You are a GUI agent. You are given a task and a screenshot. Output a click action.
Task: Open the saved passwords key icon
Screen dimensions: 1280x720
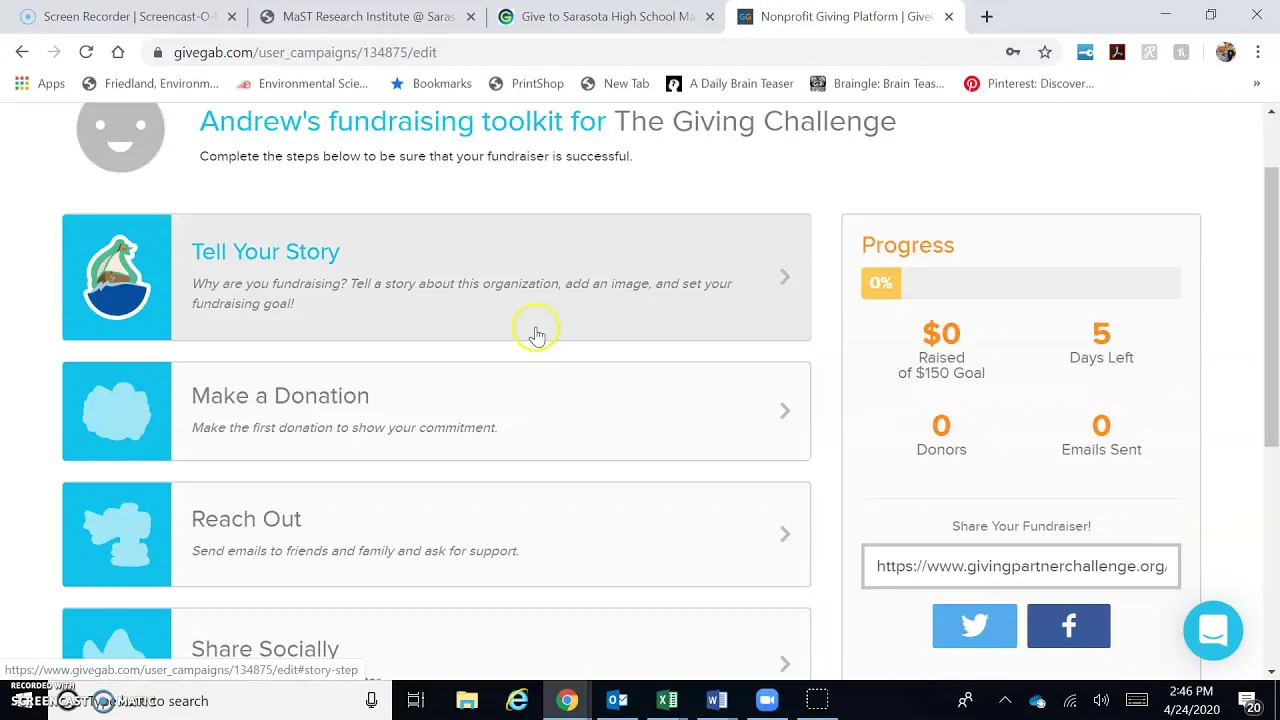[1013, 52]
